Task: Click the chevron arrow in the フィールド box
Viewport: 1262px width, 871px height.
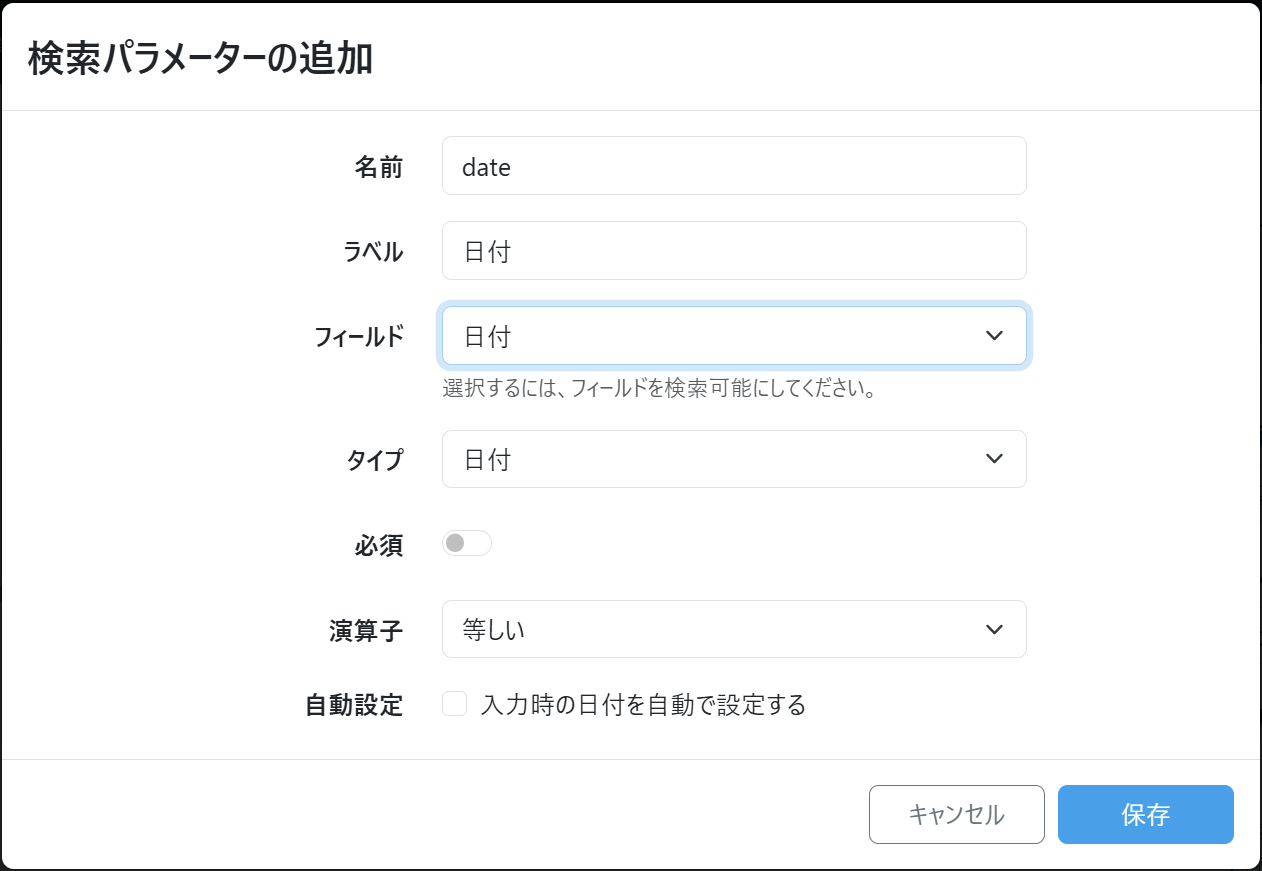Action: 993,336
